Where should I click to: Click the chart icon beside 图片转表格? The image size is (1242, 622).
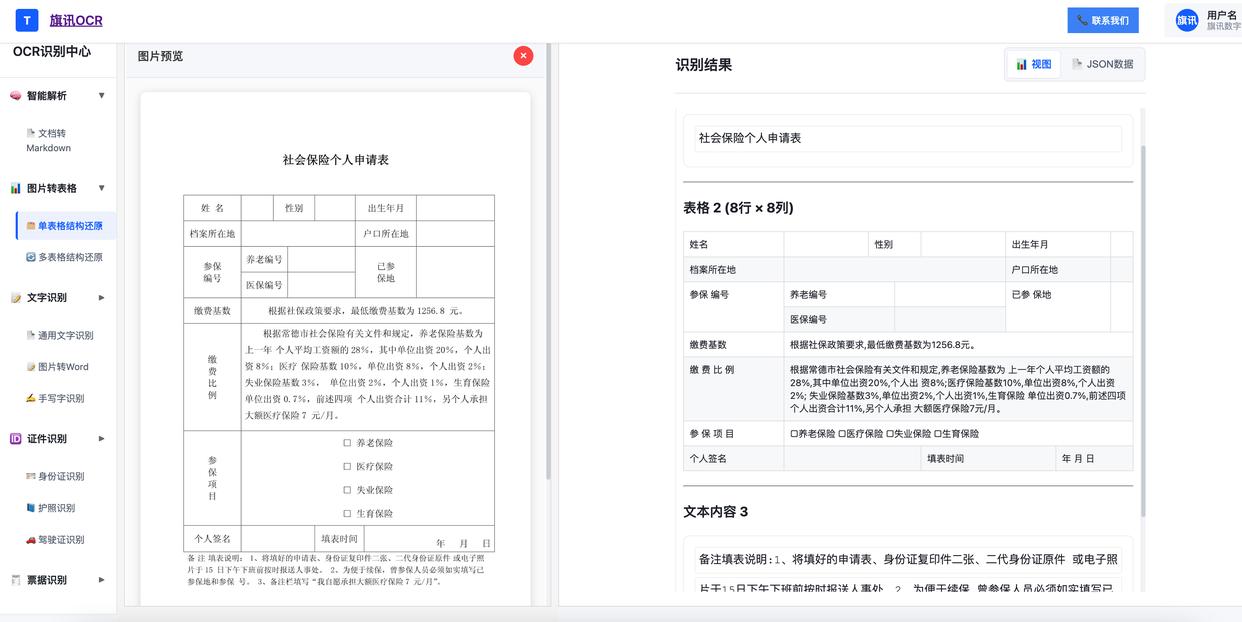click(16, 188)
